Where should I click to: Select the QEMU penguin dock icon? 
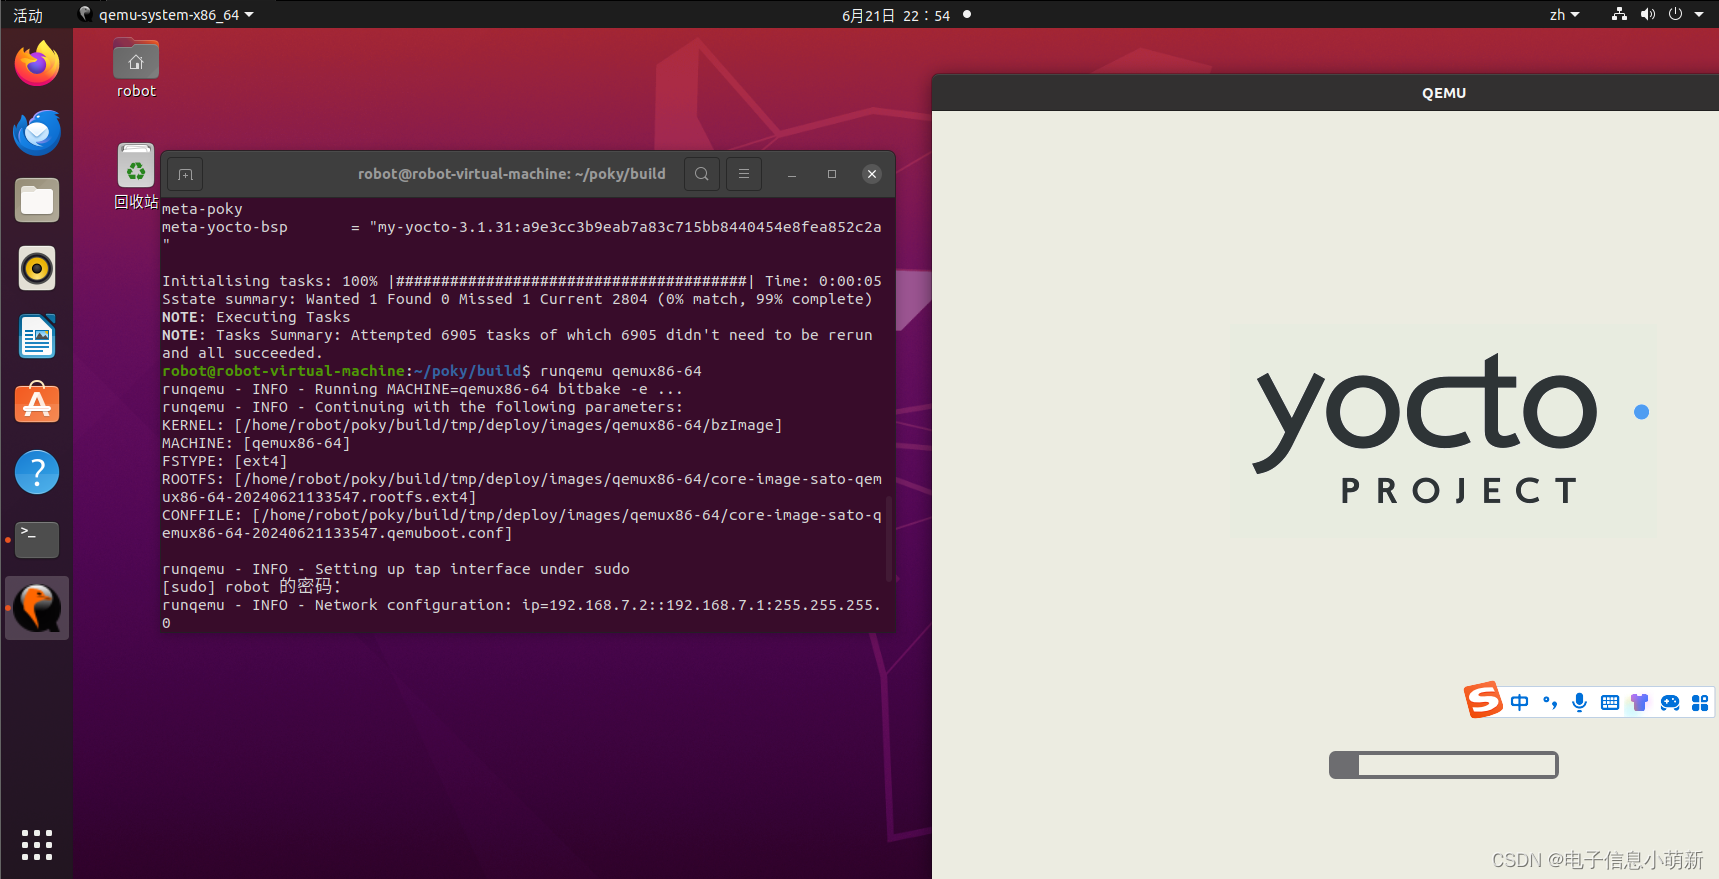pyautogui.click(x=37, y=608)
